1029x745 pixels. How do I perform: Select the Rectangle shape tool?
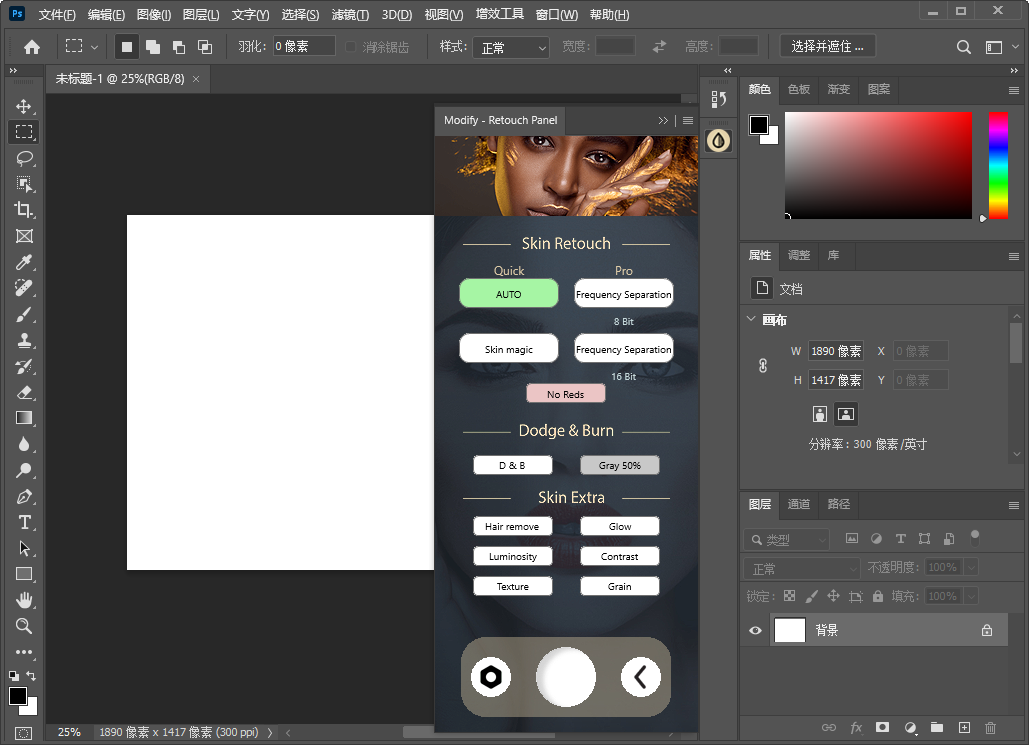[24, 574]
